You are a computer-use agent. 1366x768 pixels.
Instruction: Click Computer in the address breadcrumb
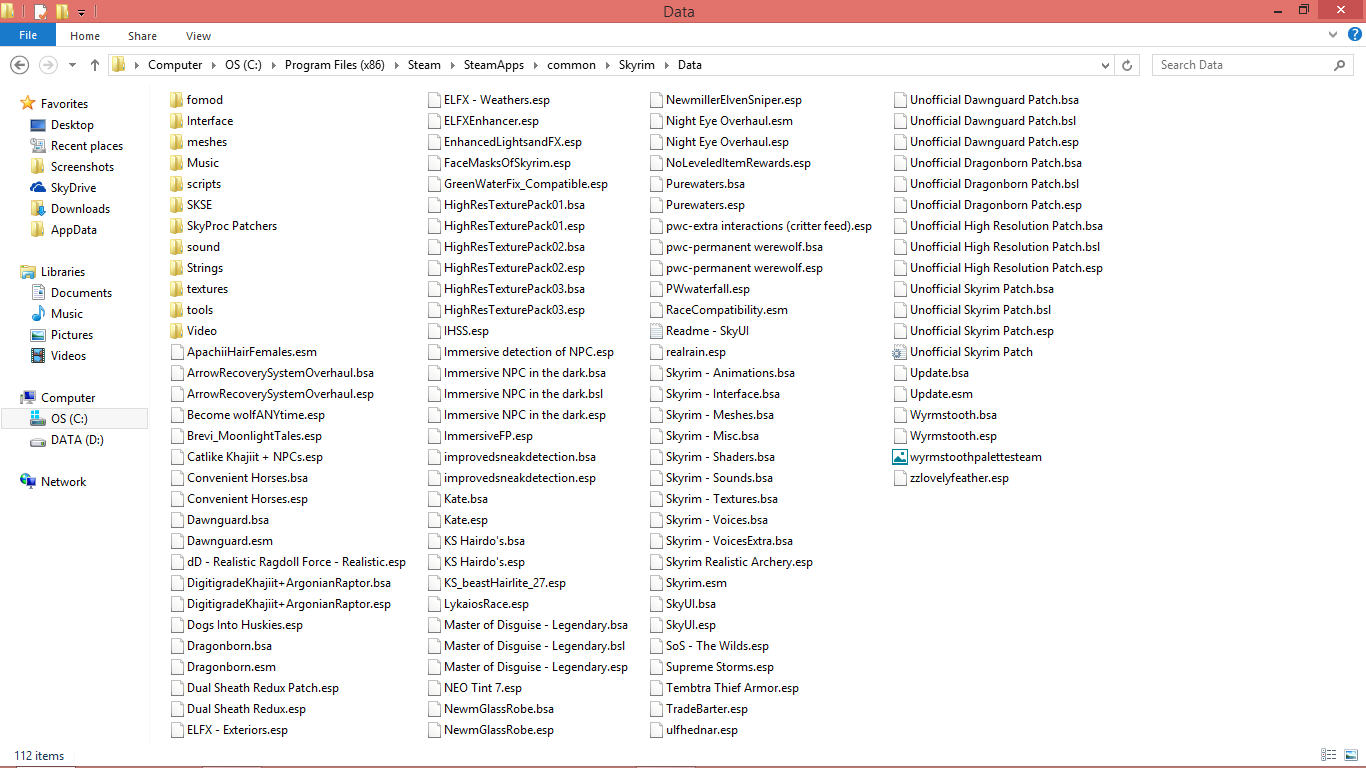click(175, 65)
